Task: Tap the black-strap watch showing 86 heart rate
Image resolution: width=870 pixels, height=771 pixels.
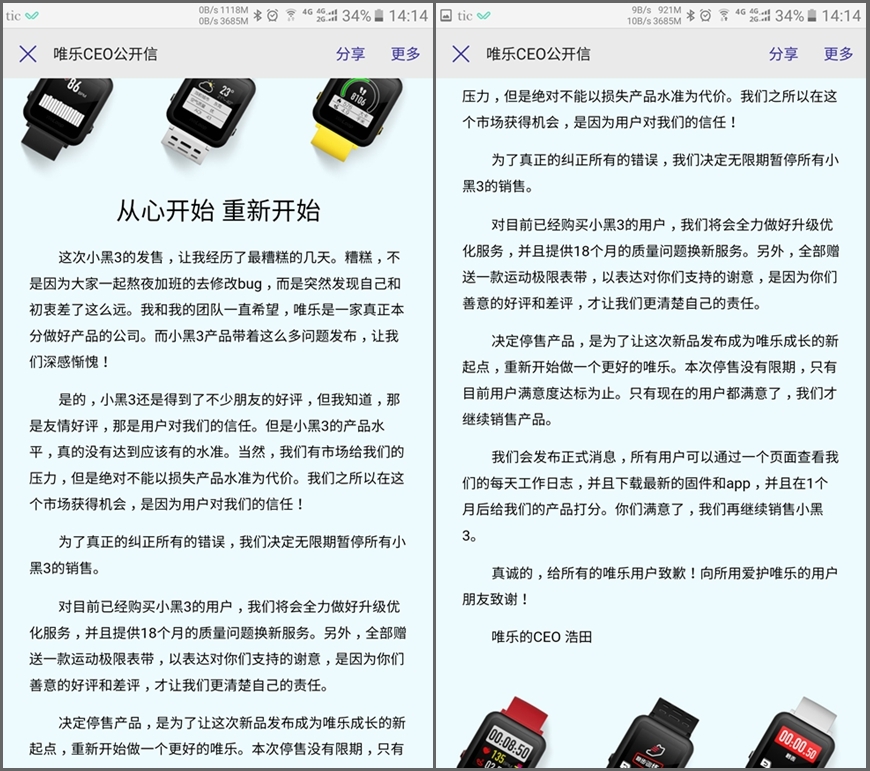Action: click(x=67, y=119)
